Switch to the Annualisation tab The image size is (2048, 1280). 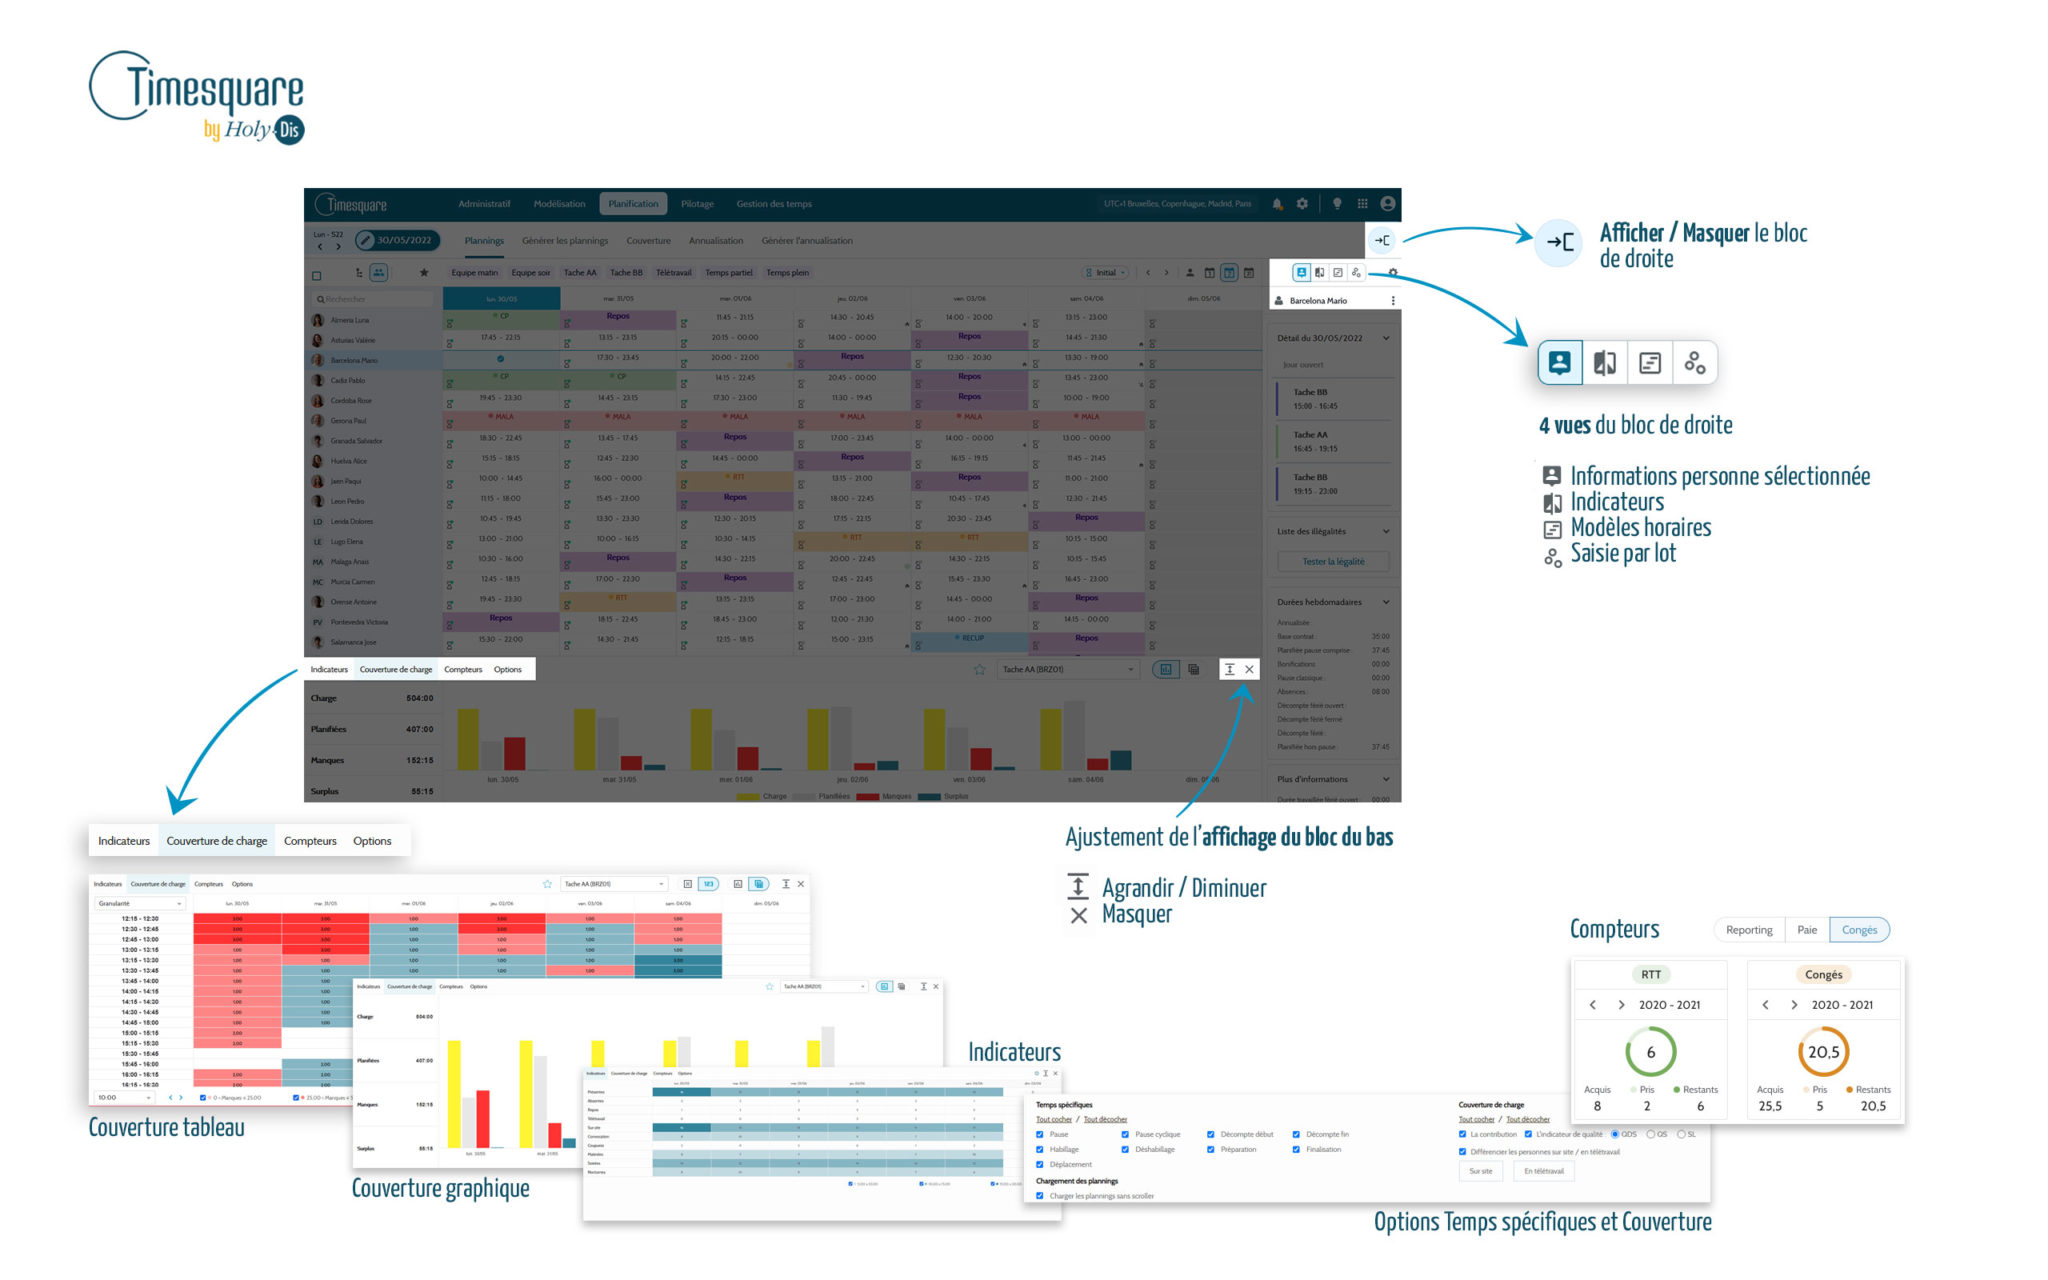point(716,241)
